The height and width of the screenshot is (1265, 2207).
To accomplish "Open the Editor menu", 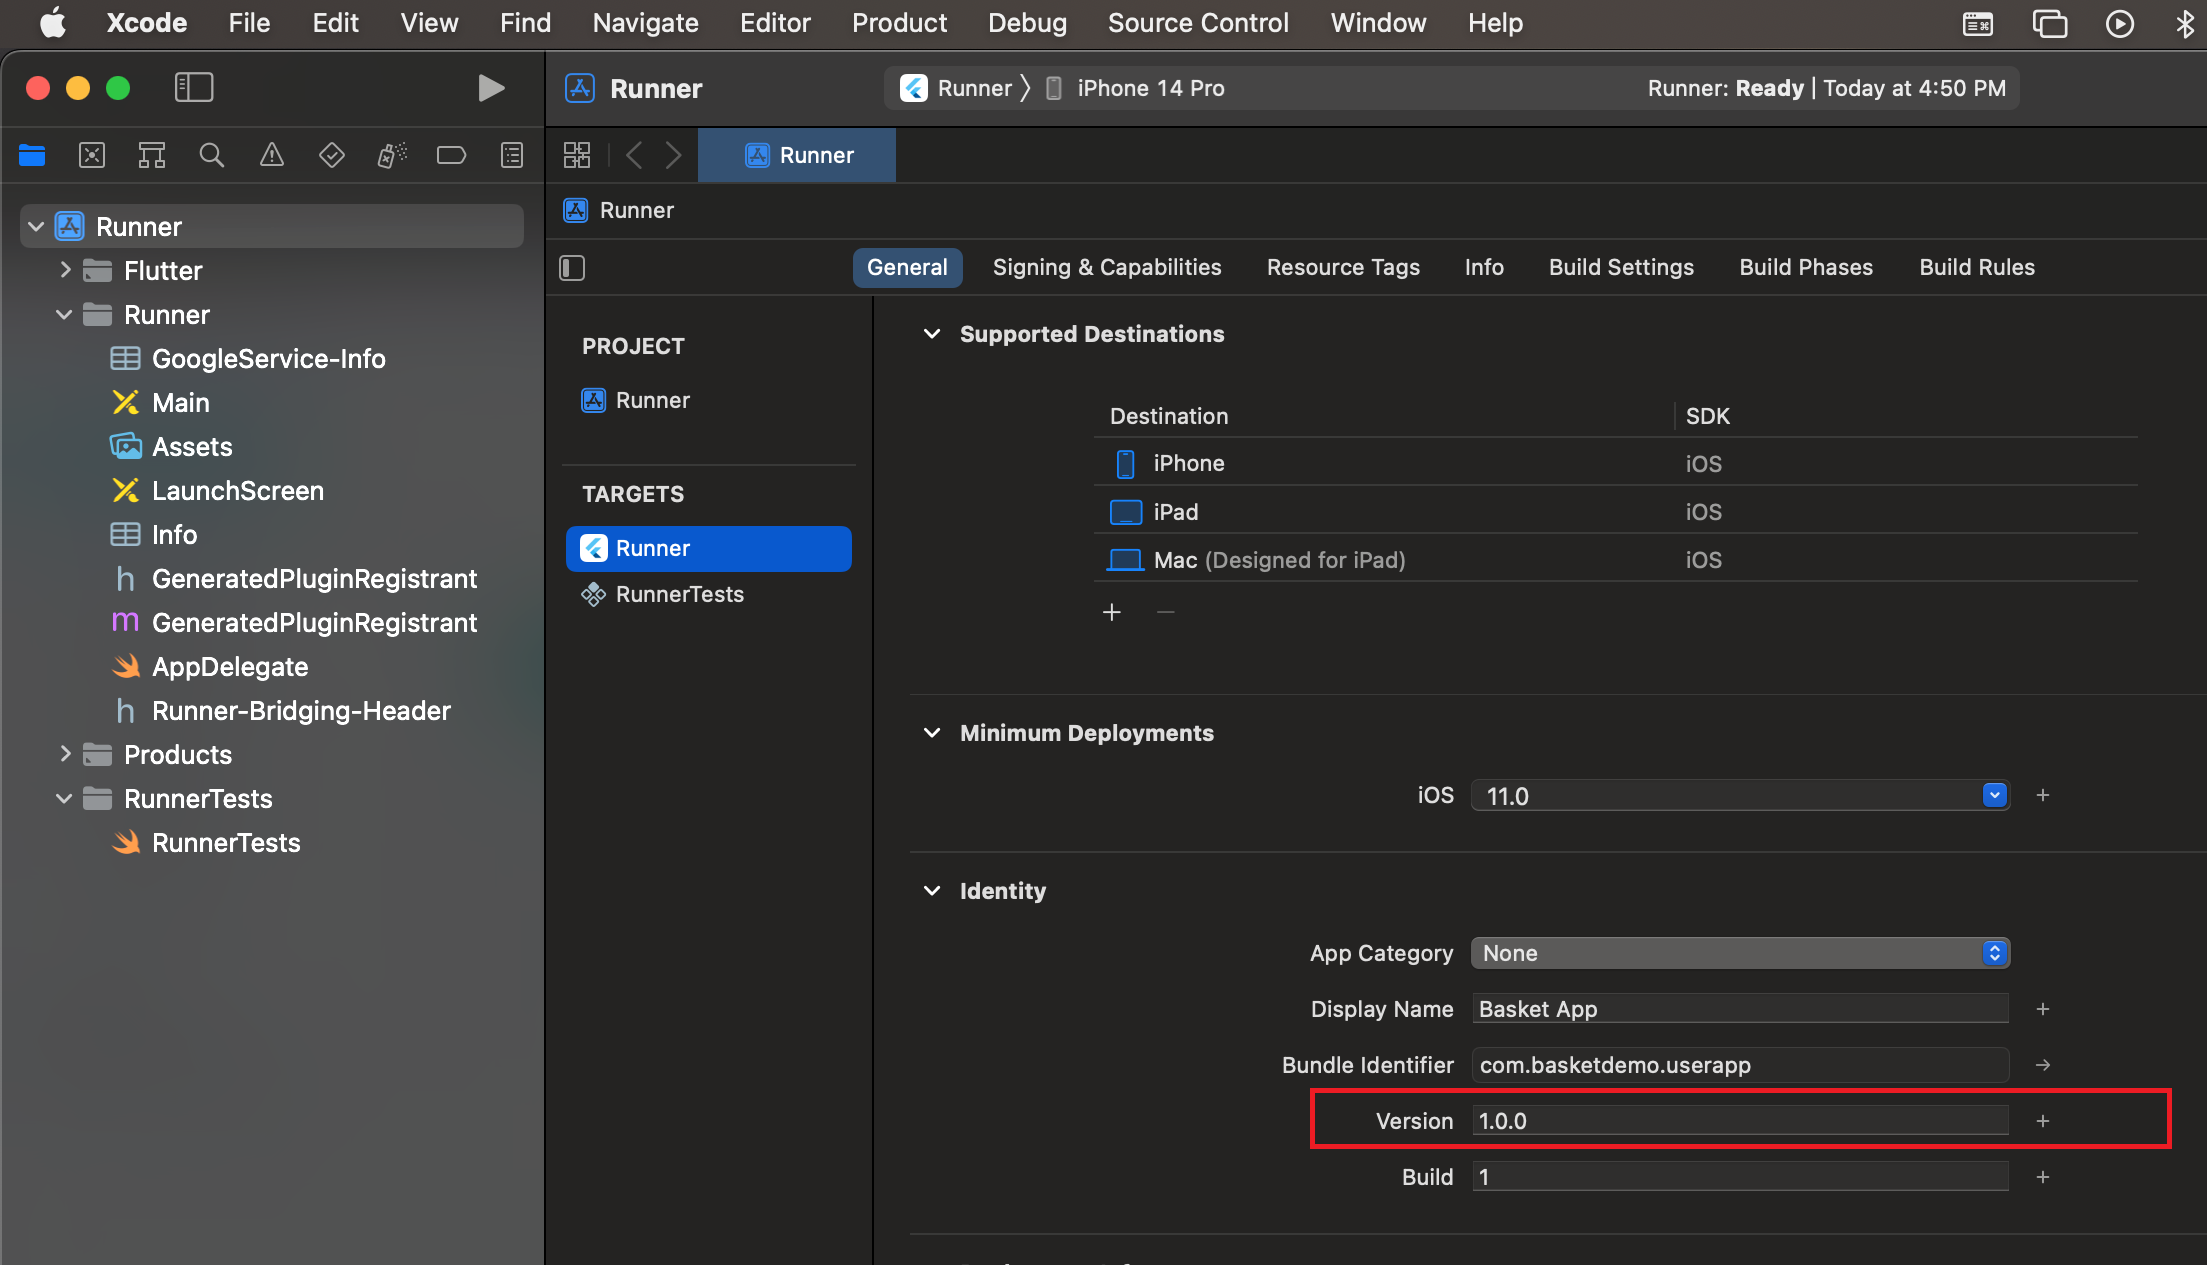I will tap(775, 23).
